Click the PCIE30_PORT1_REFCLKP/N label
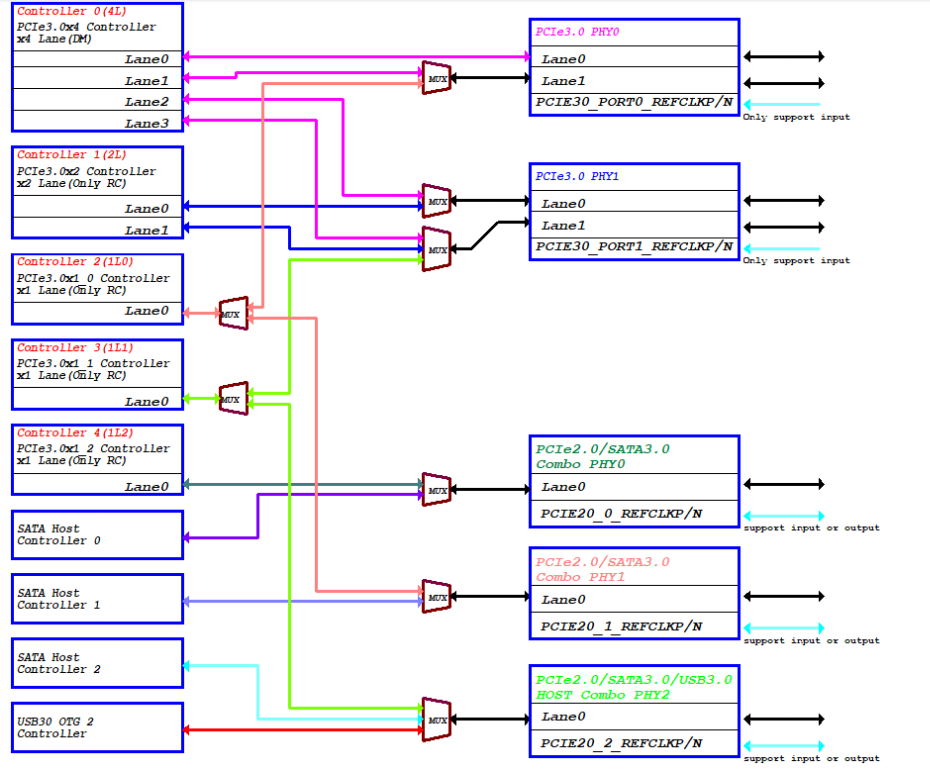 pos(634,246)
